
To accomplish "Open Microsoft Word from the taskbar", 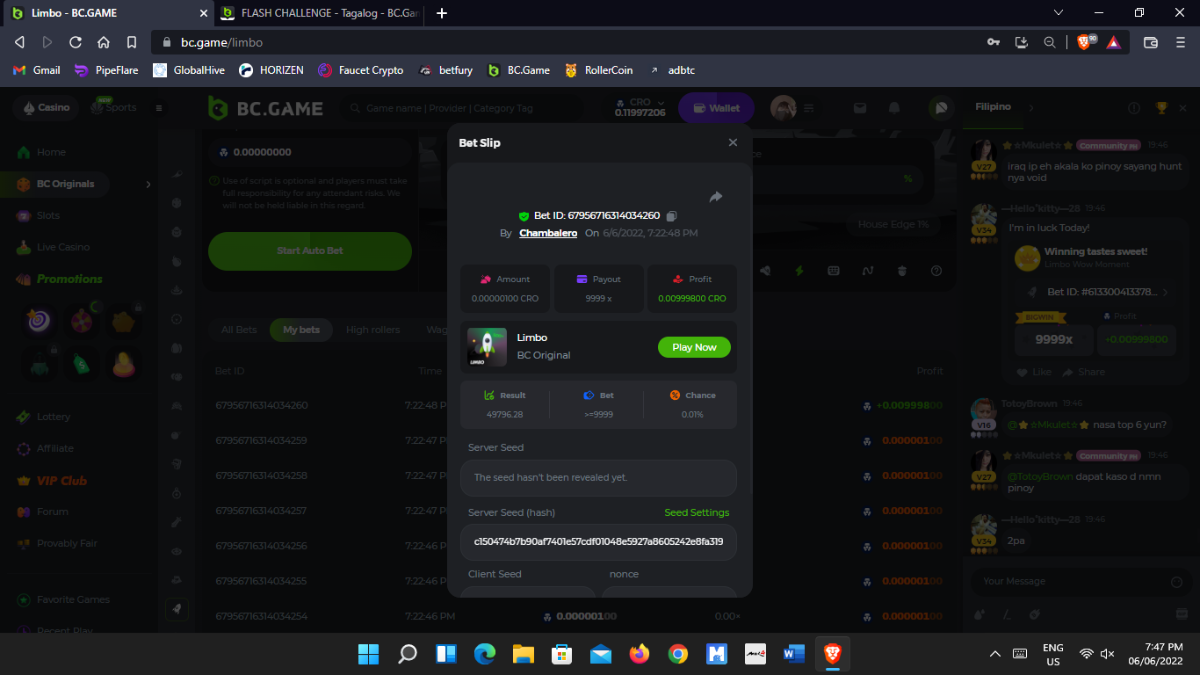I will point(793,654).
